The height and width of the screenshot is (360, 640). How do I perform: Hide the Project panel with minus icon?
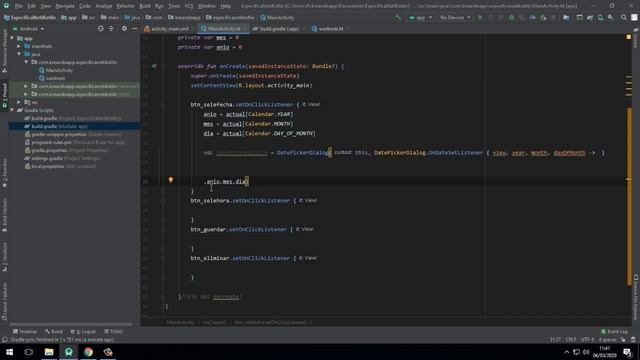coord(135,29)
